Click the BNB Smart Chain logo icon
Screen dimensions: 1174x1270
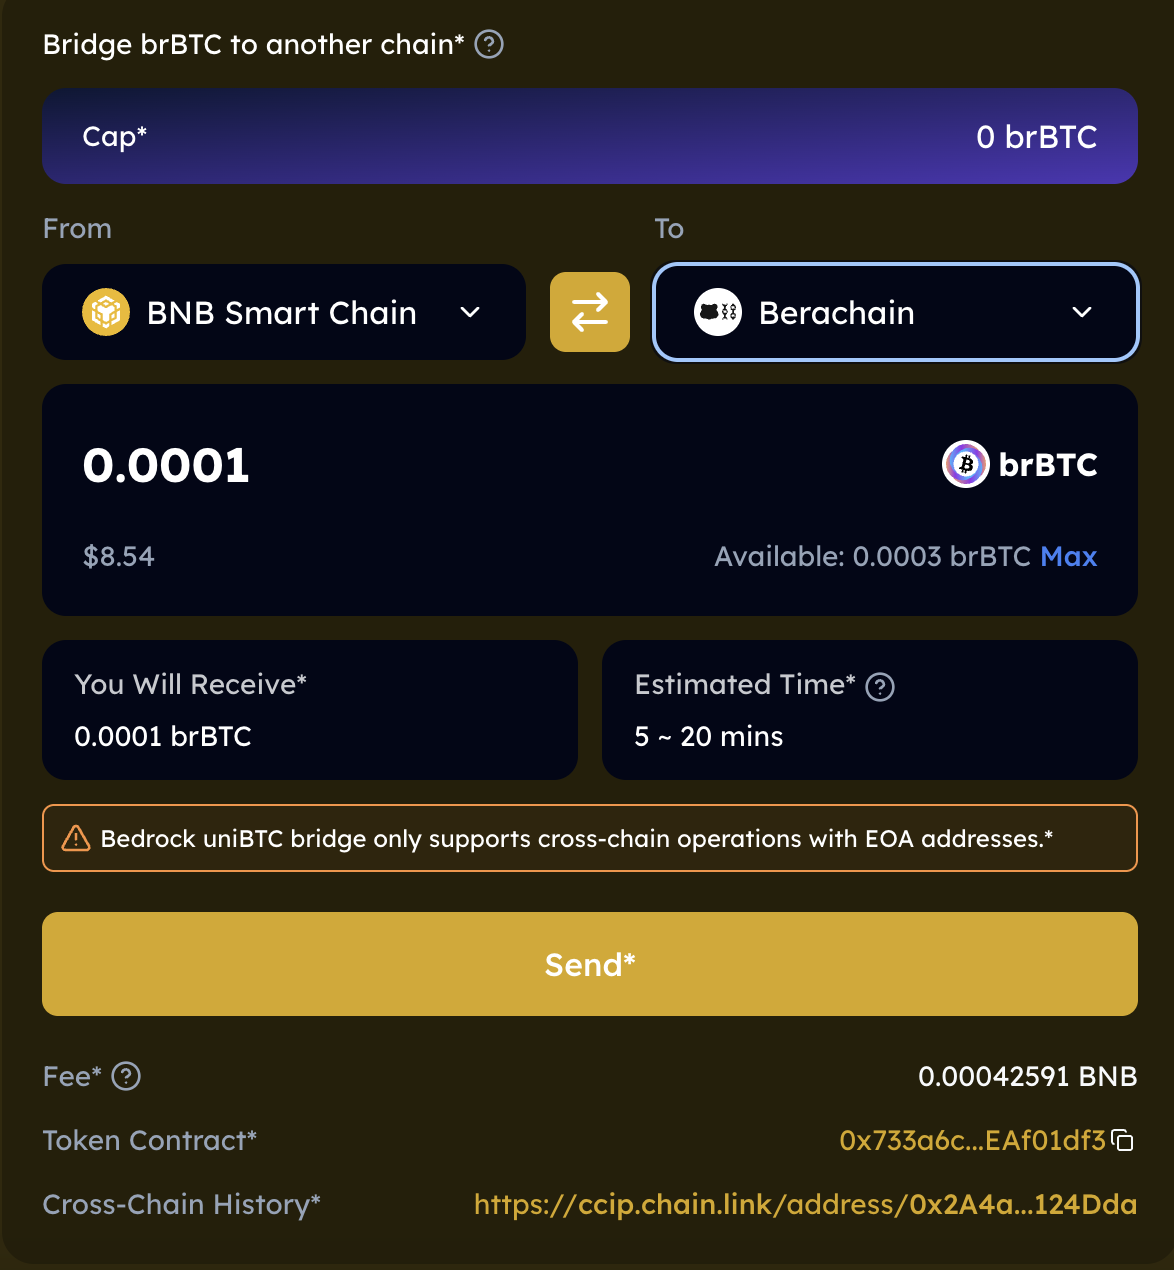(x=106, y=312)
